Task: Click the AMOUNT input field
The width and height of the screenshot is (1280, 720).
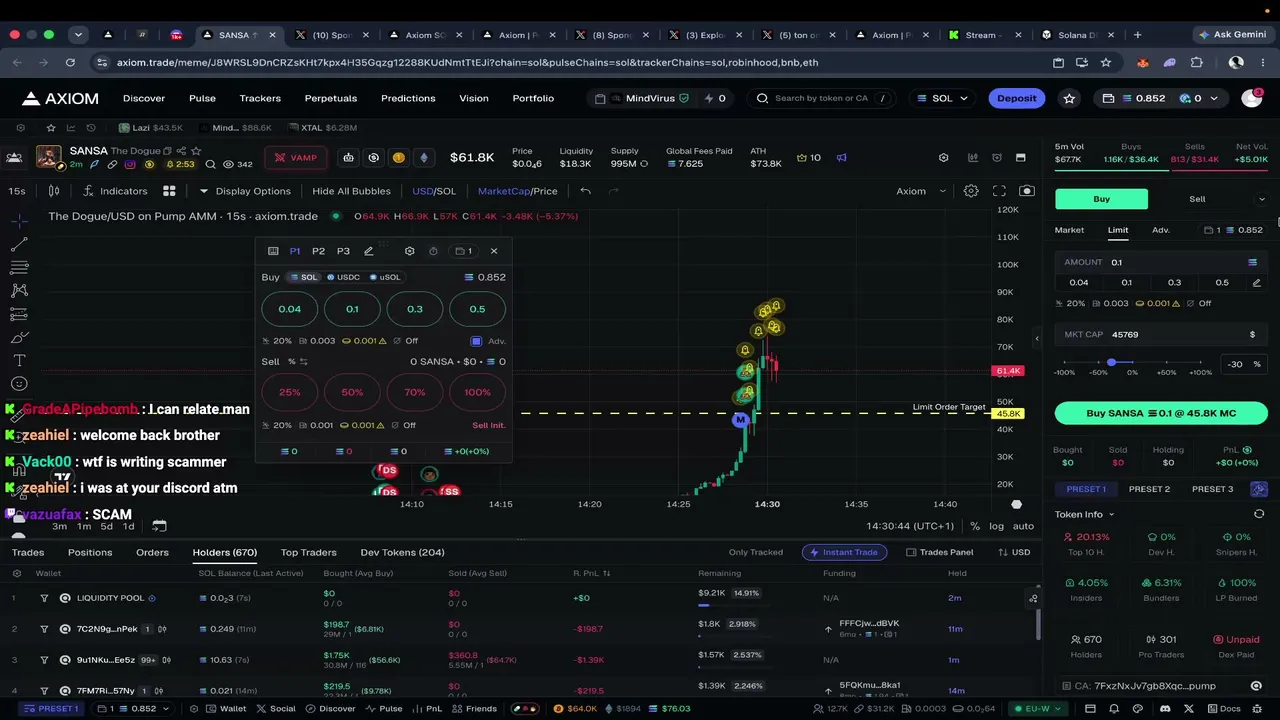Action: [1161, 262]
